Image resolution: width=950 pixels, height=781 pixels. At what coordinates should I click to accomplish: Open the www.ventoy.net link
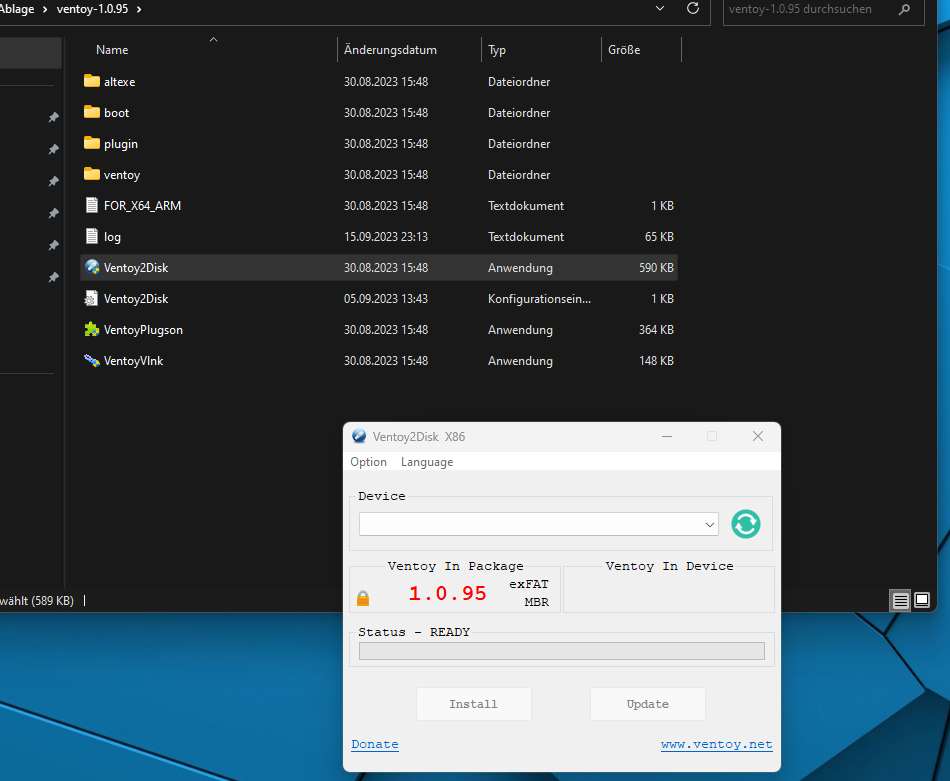tap(716, 744)
